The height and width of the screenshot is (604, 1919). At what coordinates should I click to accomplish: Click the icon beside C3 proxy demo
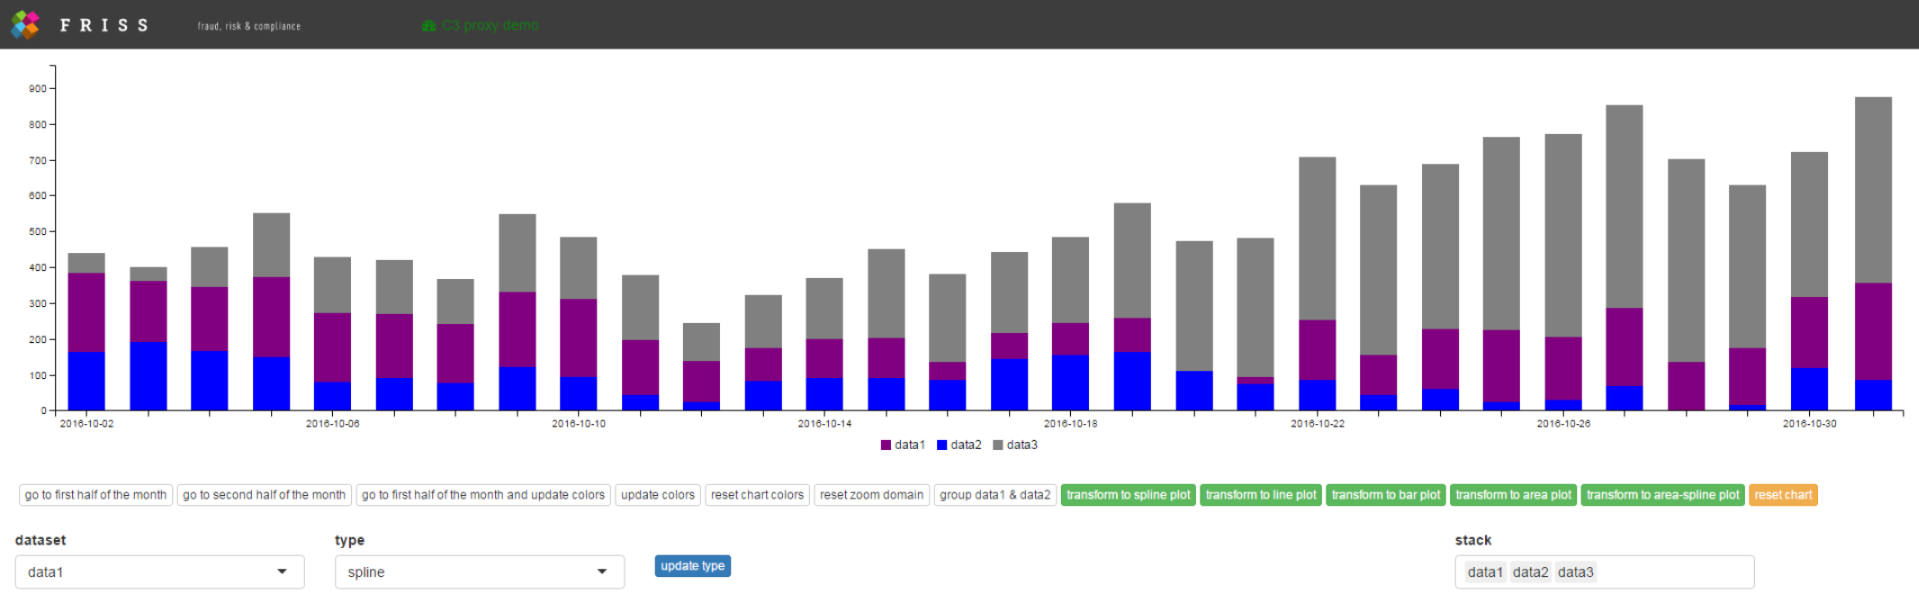[429, 26]
